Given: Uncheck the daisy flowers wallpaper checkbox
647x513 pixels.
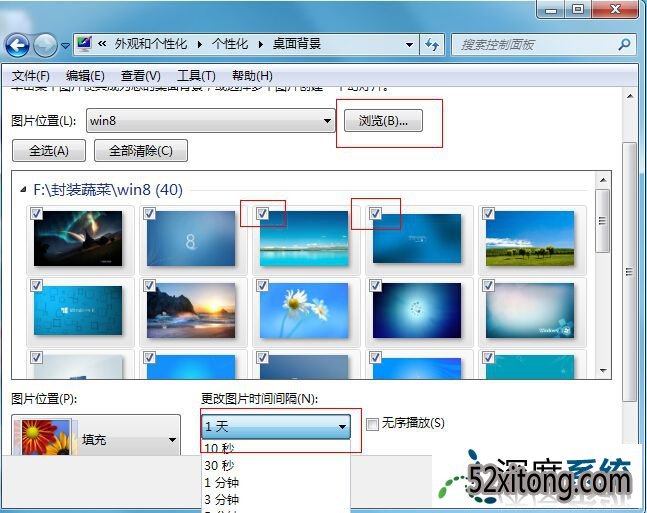Looking at the screenshot, I should pyautogui.click(x=262, y=285).
